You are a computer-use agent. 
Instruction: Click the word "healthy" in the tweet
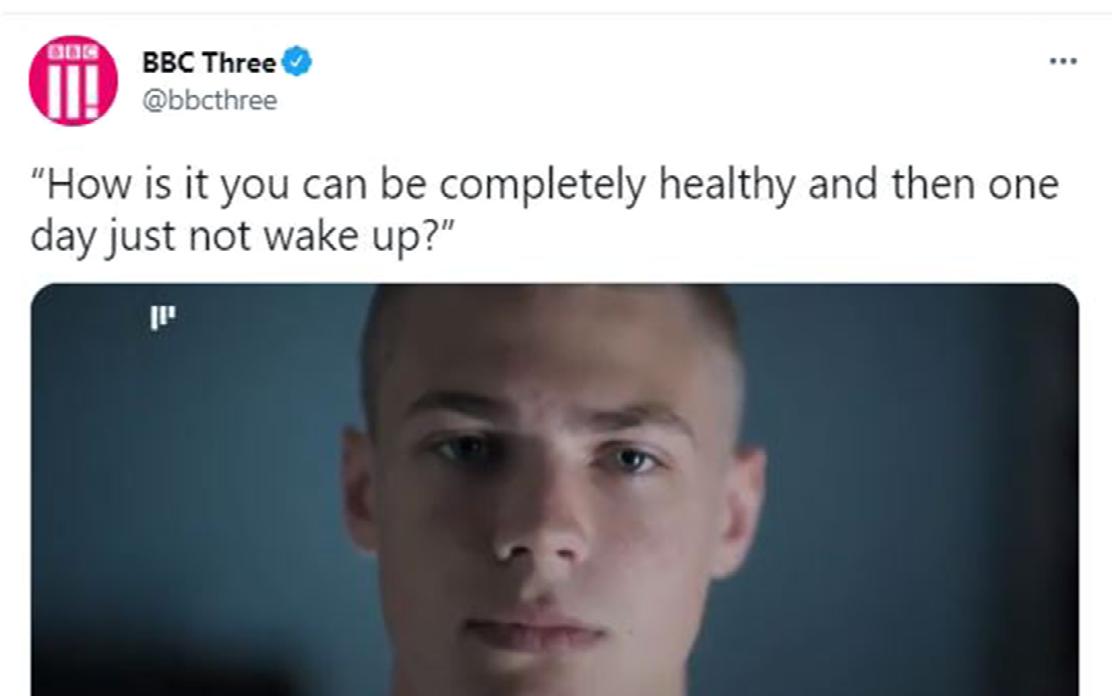tap(728, 185)
